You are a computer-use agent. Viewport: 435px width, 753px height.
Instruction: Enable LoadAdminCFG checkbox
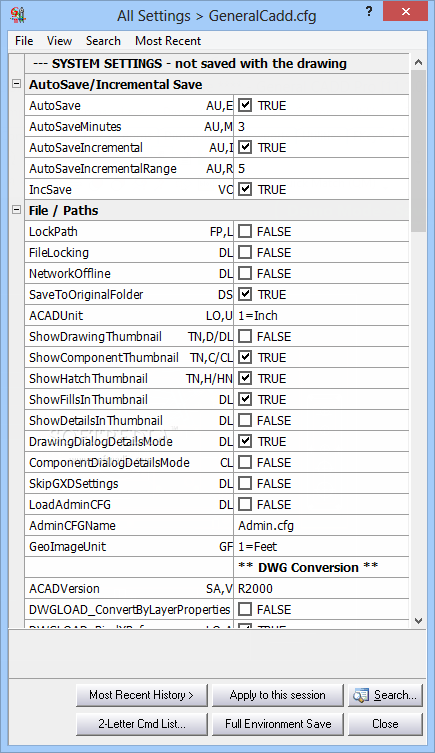245,504
